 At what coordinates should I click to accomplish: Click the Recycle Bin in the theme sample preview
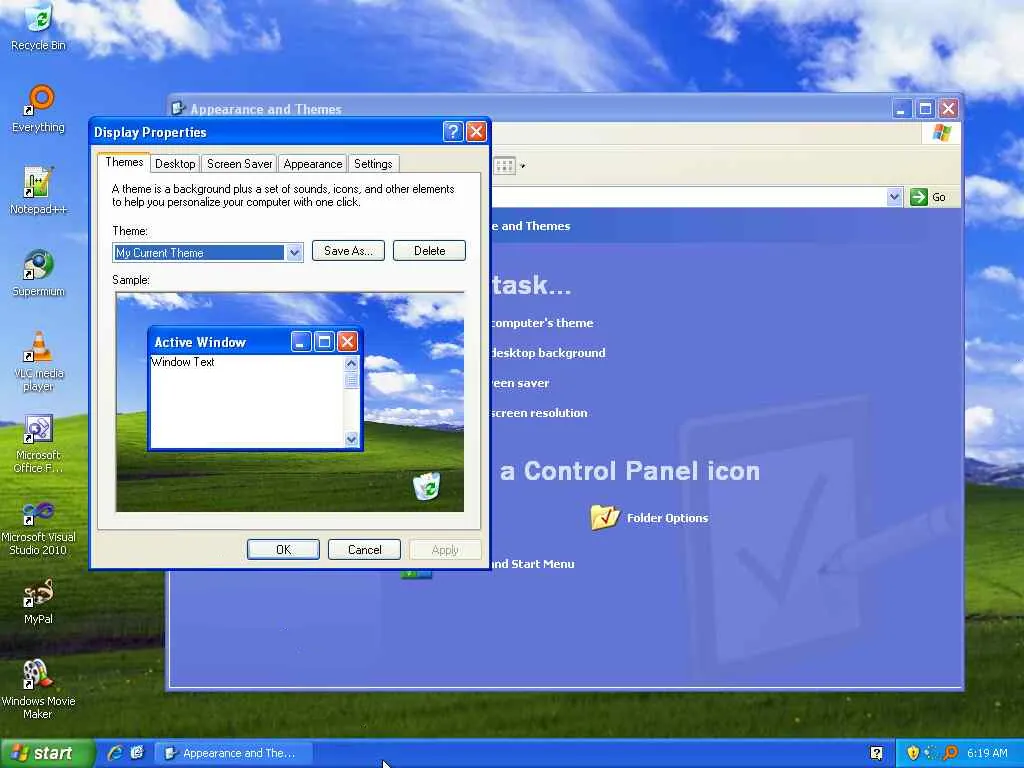click(426, 486)
